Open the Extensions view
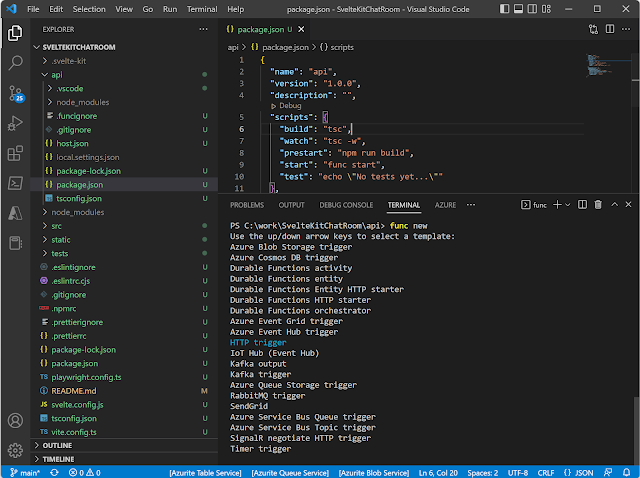640x478 pixels. [x=15, y=153]
